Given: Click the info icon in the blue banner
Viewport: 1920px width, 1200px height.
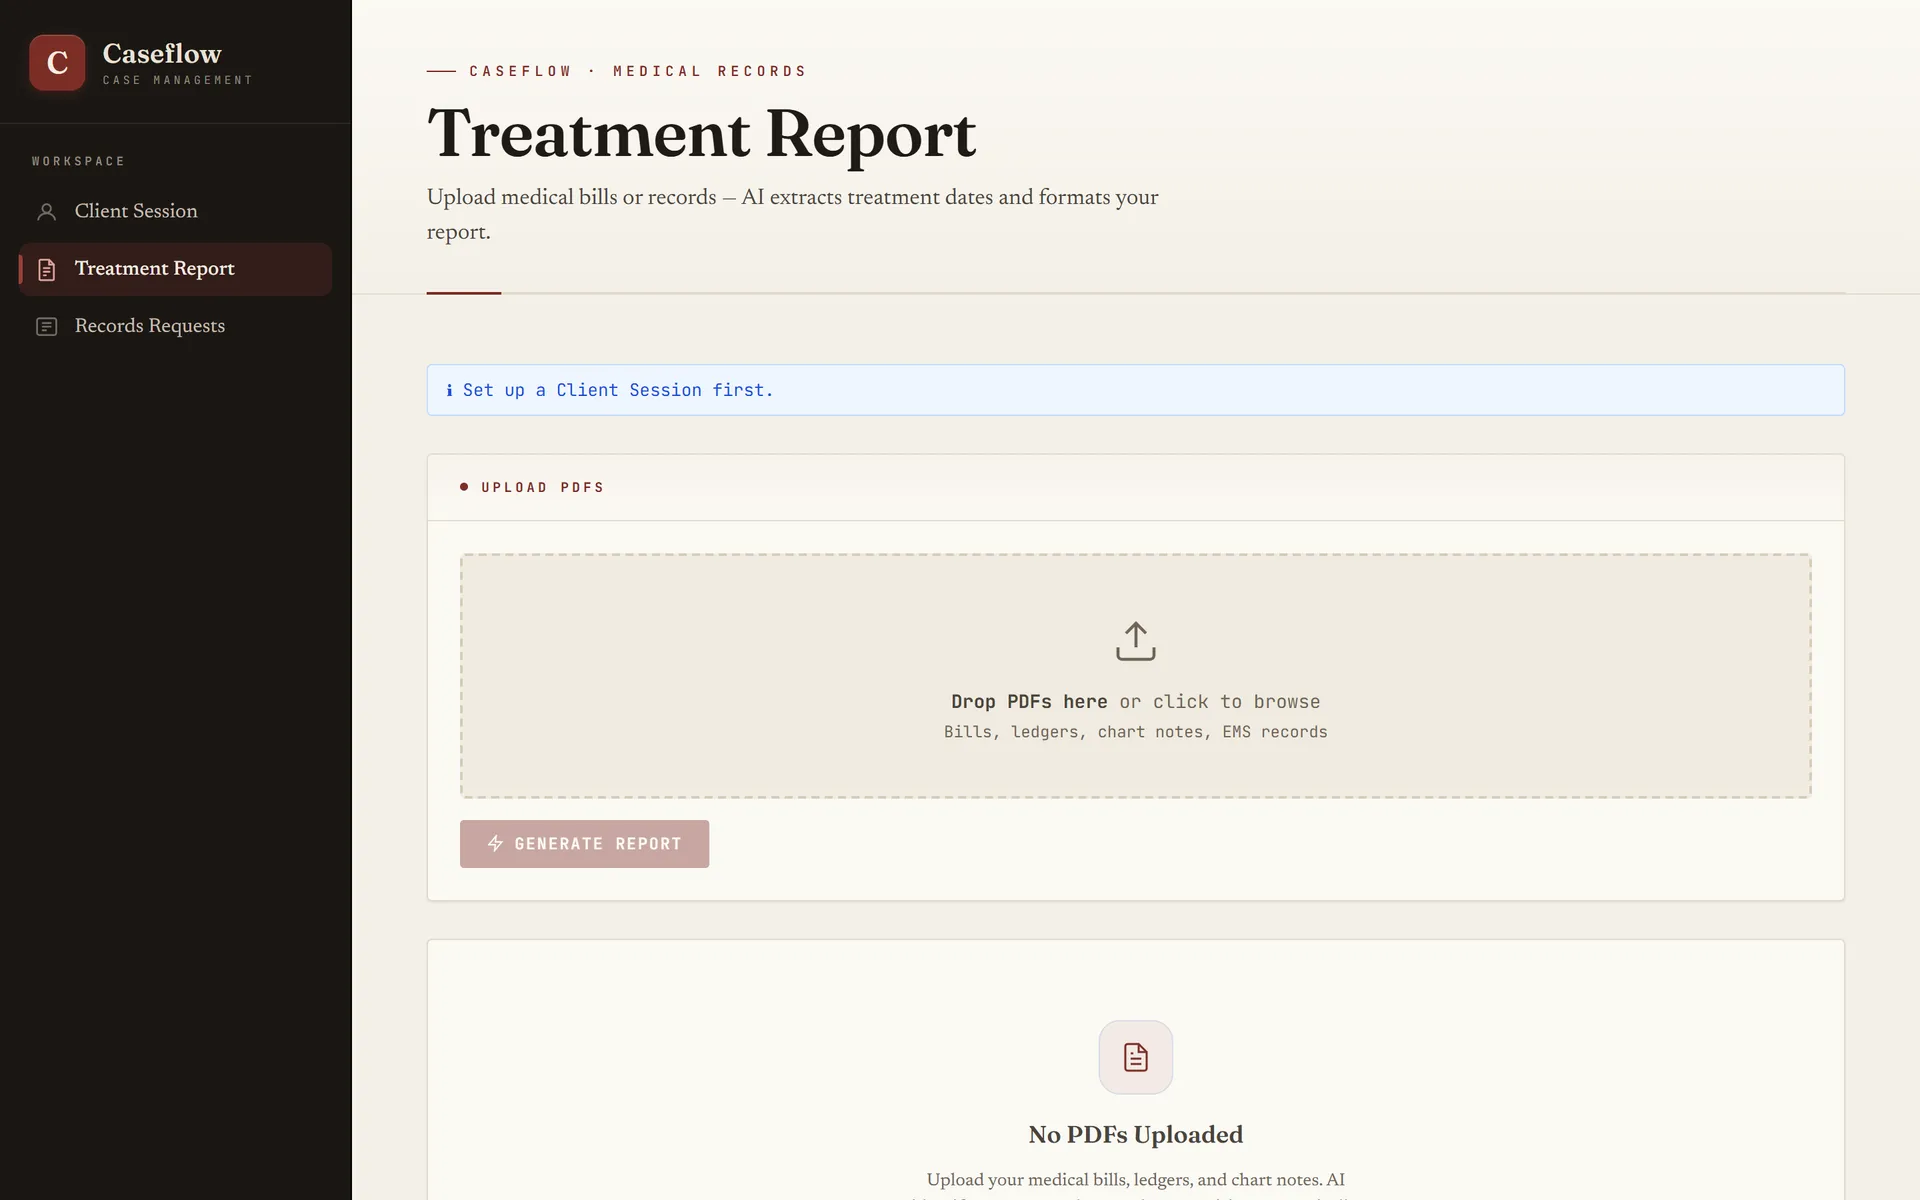Looking at the screenshot, I should click(449, 390).
